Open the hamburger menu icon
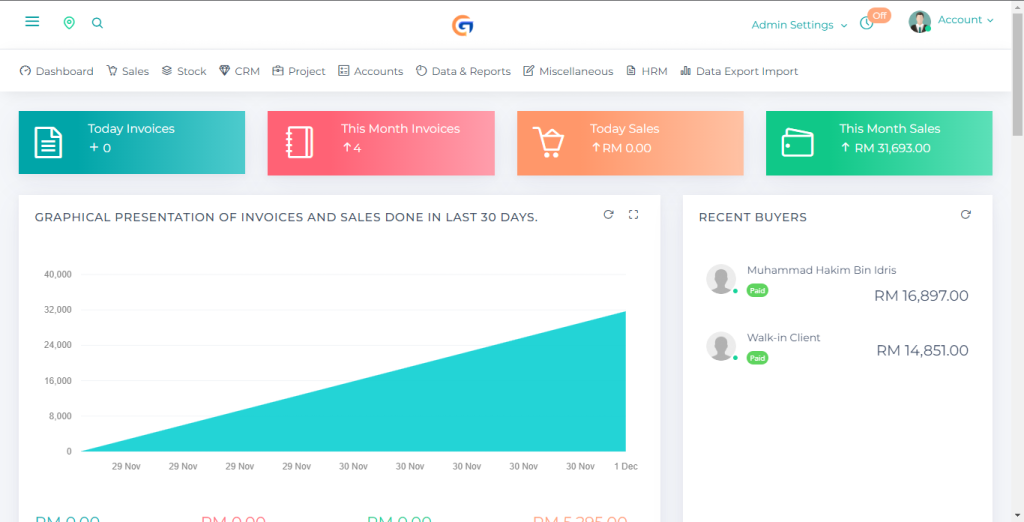 [32, 22]
